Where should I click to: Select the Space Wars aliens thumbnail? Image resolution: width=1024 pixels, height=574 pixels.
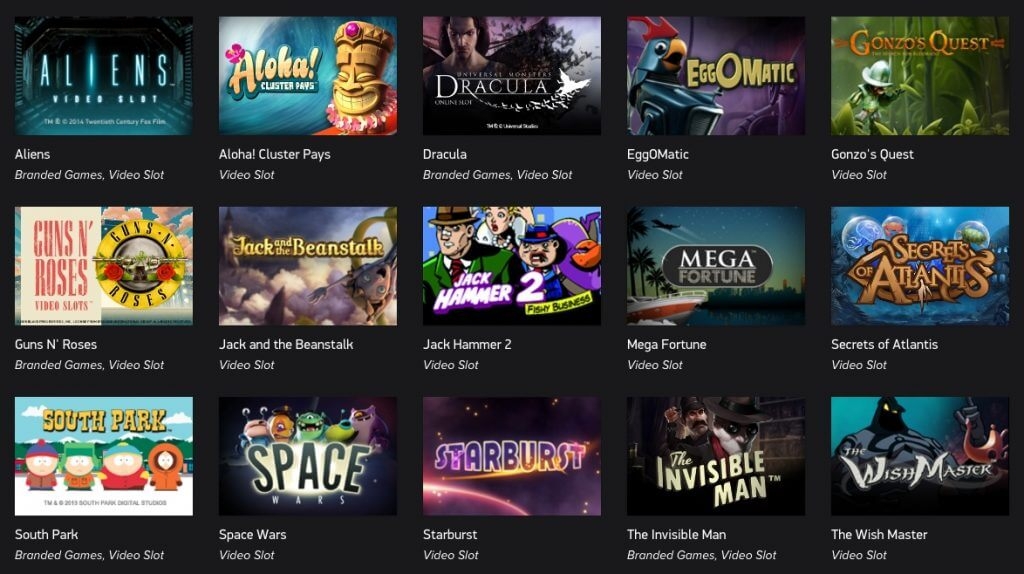coord(308,456)
